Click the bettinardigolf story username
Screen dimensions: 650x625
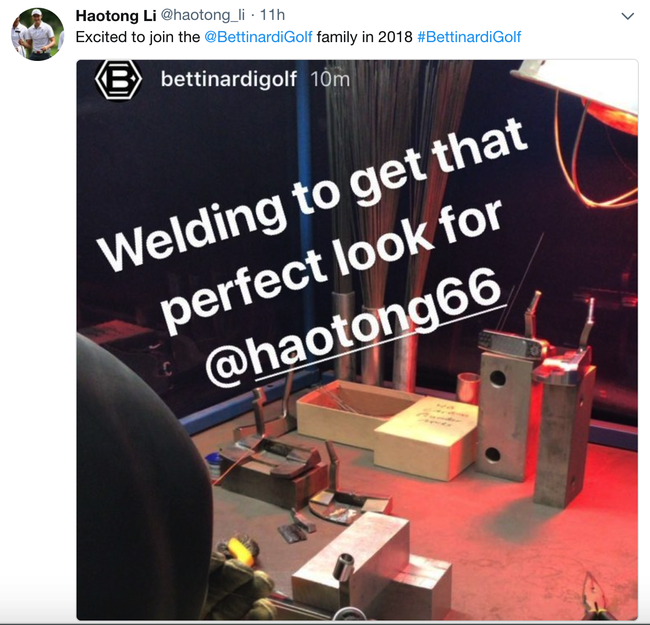[x=229, y=79]
